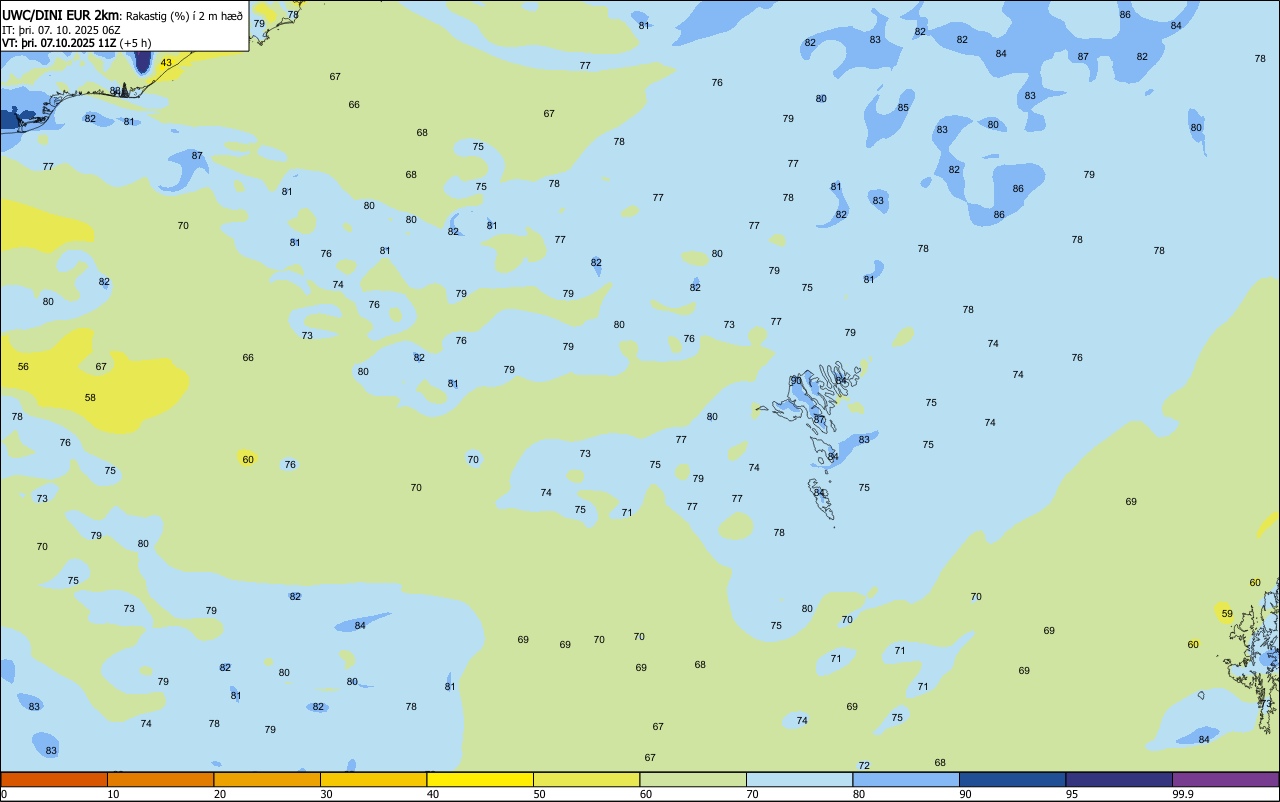Choose the light green 60–70 legend swatch
Screen dimensions: 1280x802
[x=693, y=779]
